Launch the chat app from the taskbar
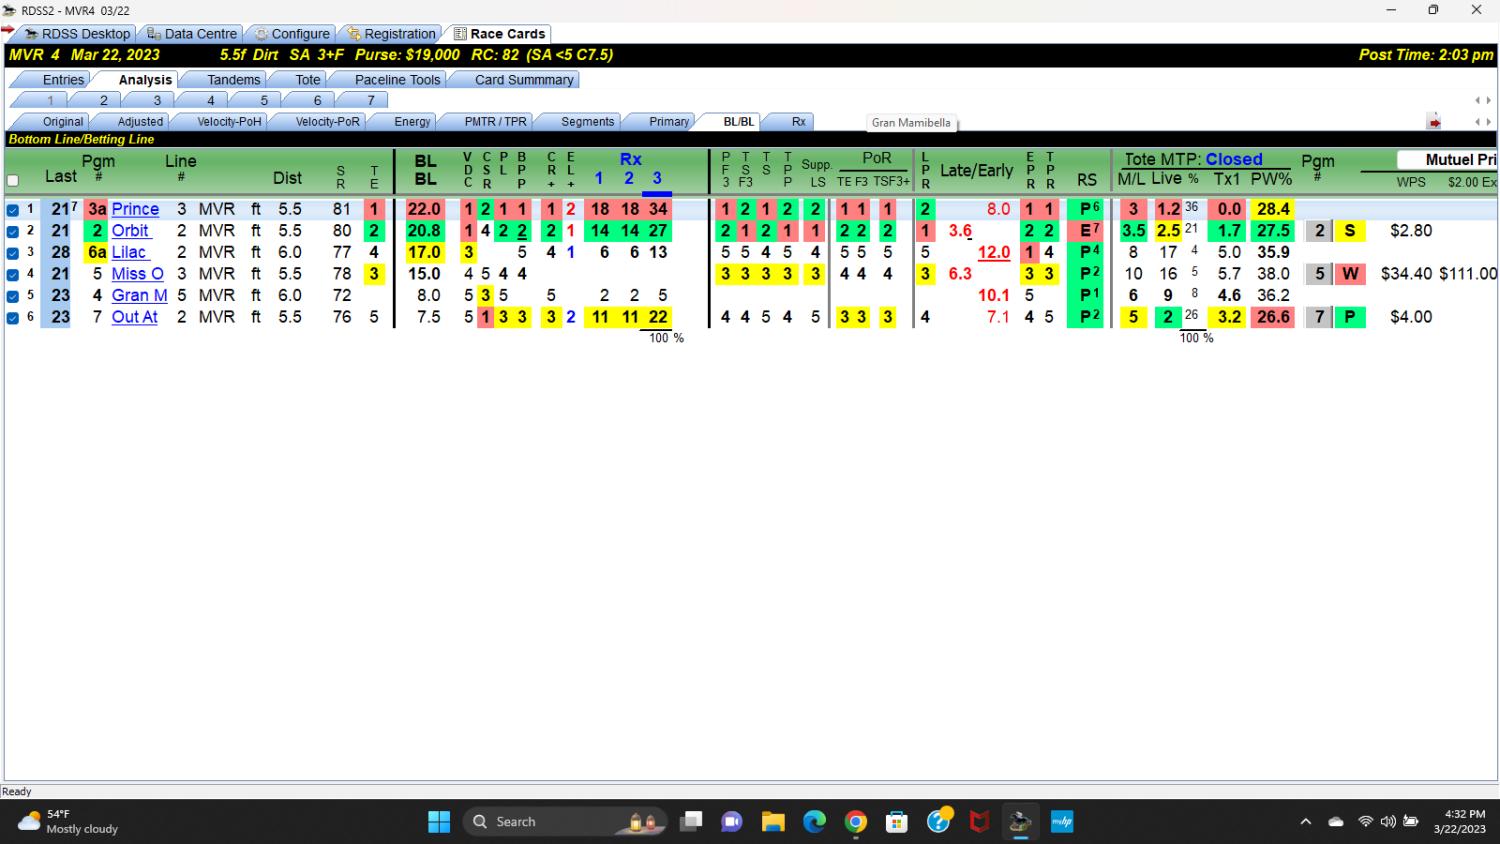Screen dimensions: 1500x844 [732, 822]
